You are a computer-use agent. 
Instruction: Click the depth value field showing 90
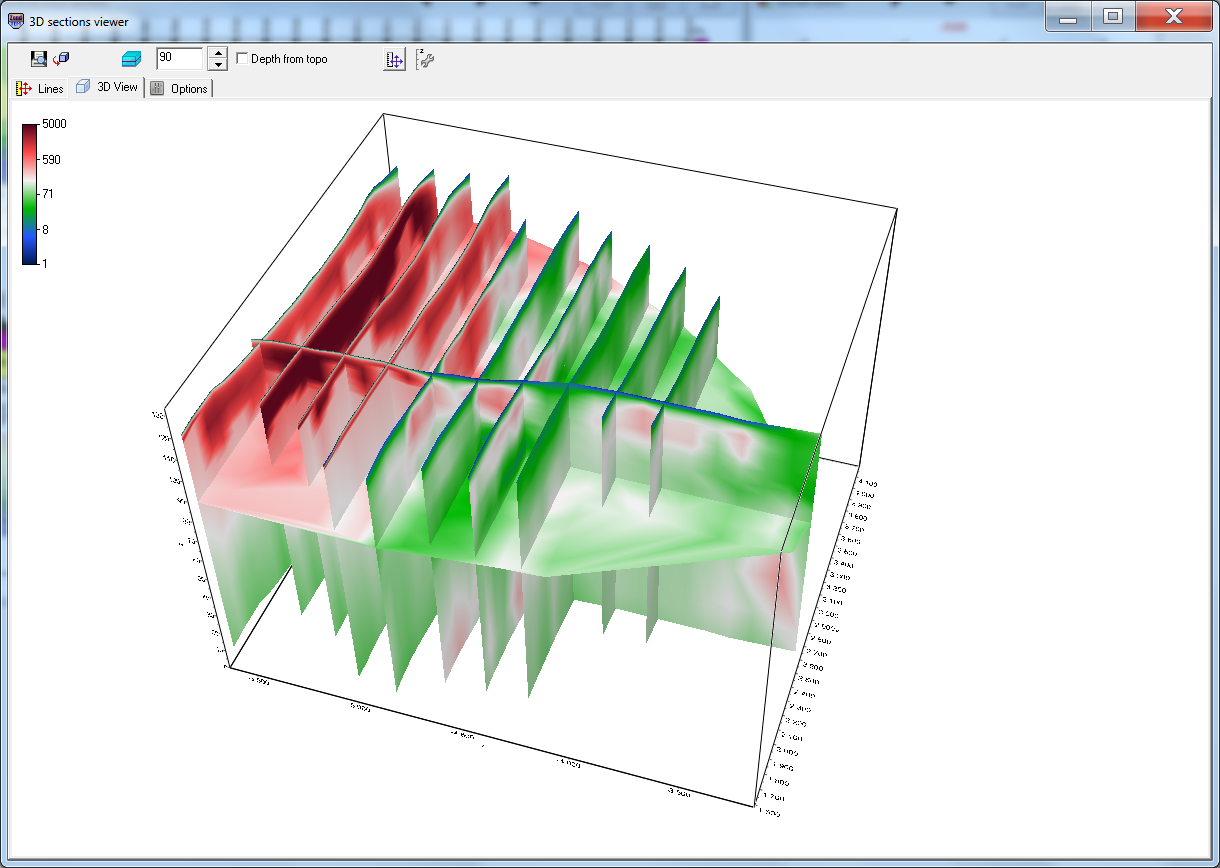(178, 59)
